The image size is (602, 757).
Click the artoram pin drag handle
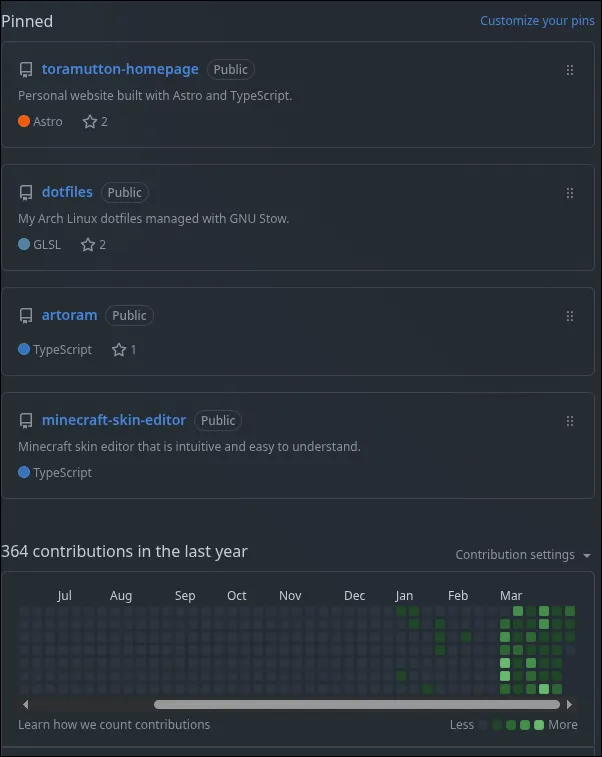(570, 316)
